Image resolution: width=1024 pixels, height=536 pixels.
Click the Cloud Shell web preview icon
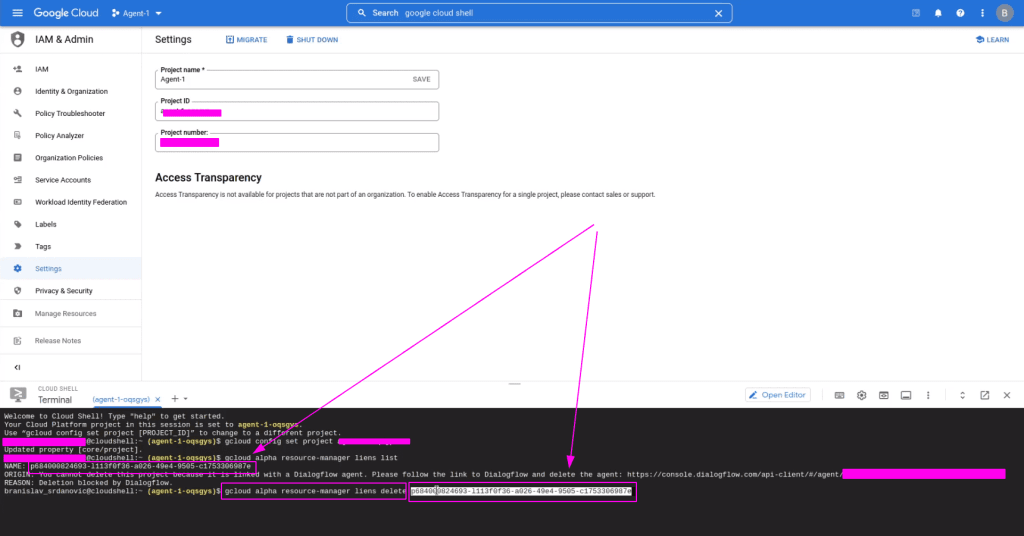click(x=884, y=396)
